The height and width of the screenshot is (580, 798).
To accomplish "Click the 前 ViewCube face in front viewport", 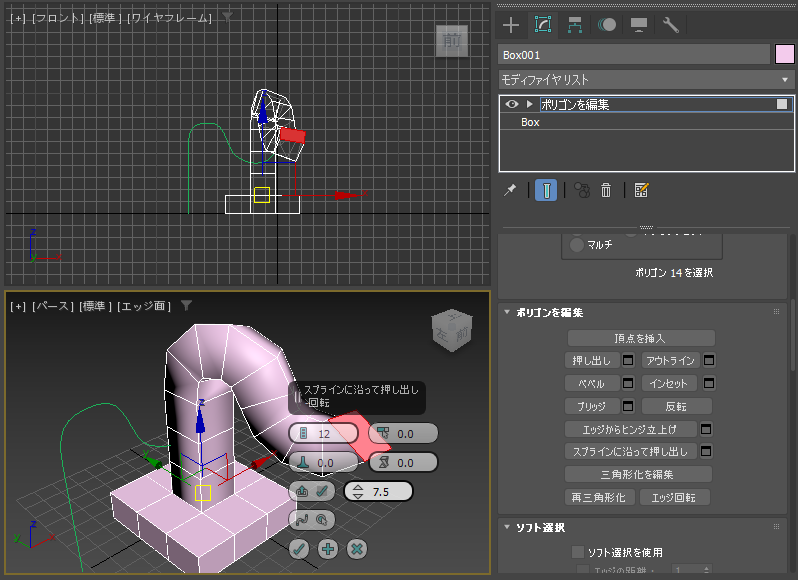I will point(452,40).
